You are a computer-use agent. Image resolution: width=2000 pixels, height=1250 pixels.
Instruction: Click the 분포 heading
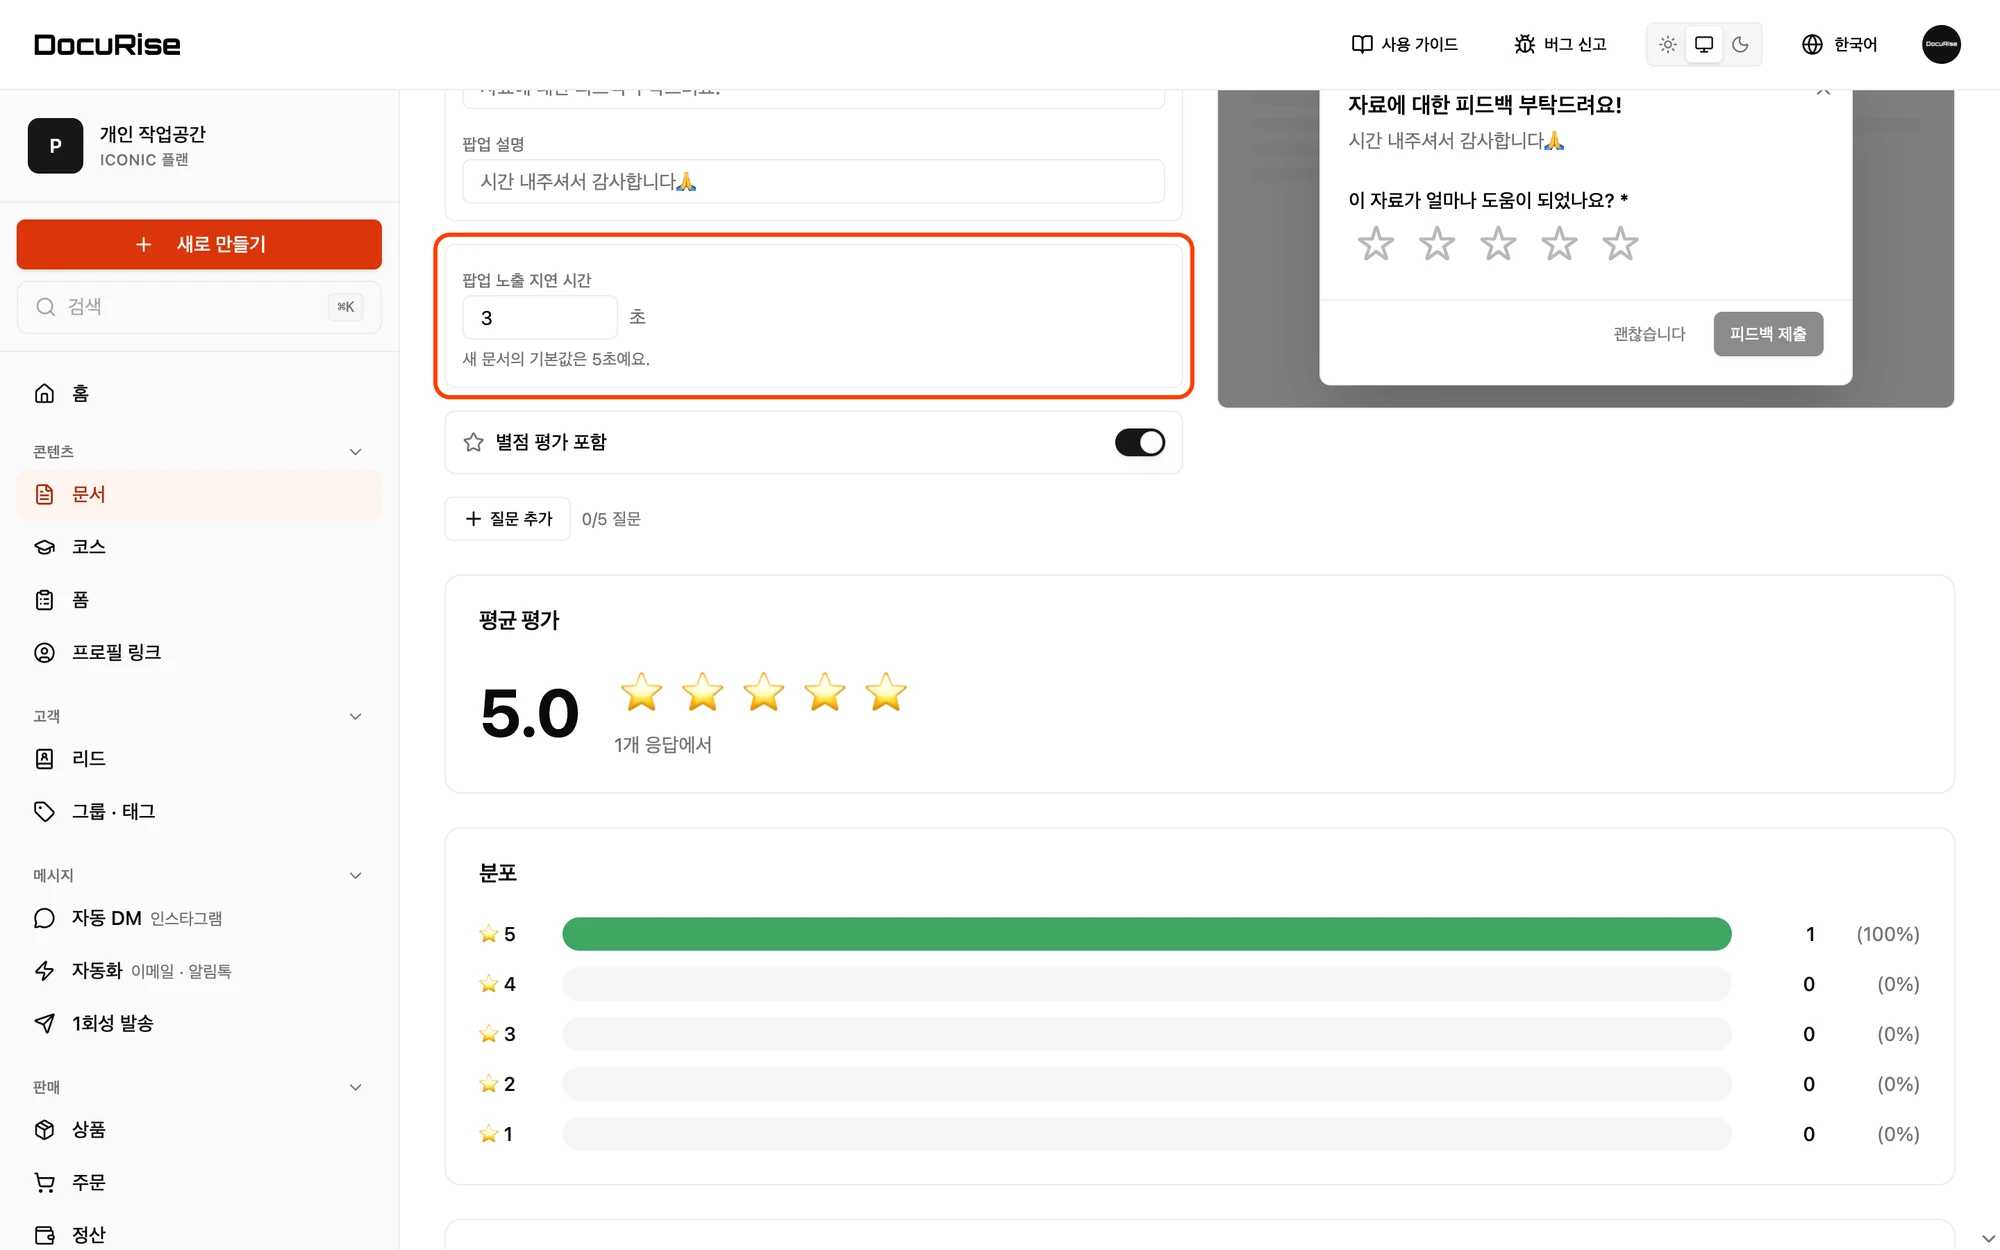tap(498, 873)
